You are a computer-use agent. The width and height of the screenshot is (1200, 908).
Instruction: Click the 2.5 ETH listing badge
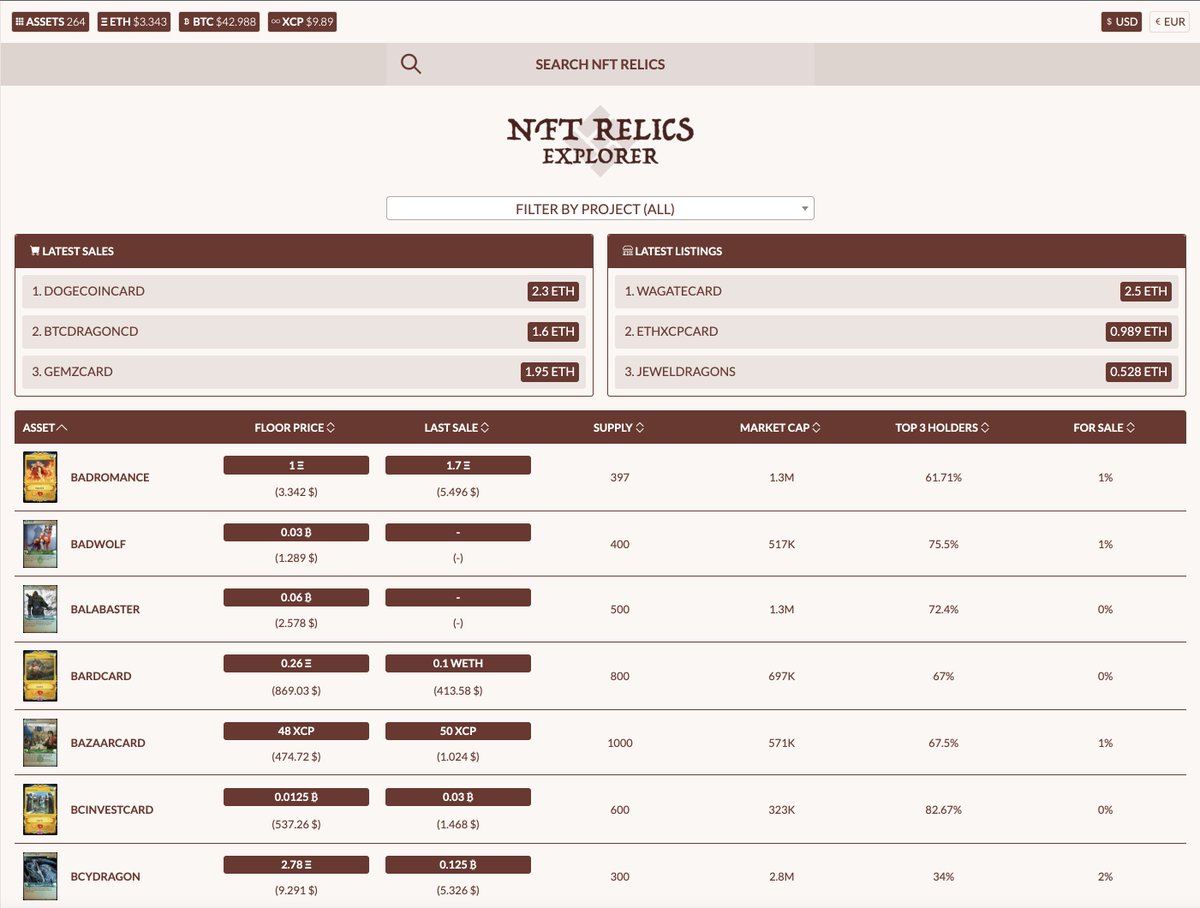(x=1146, y=291)
